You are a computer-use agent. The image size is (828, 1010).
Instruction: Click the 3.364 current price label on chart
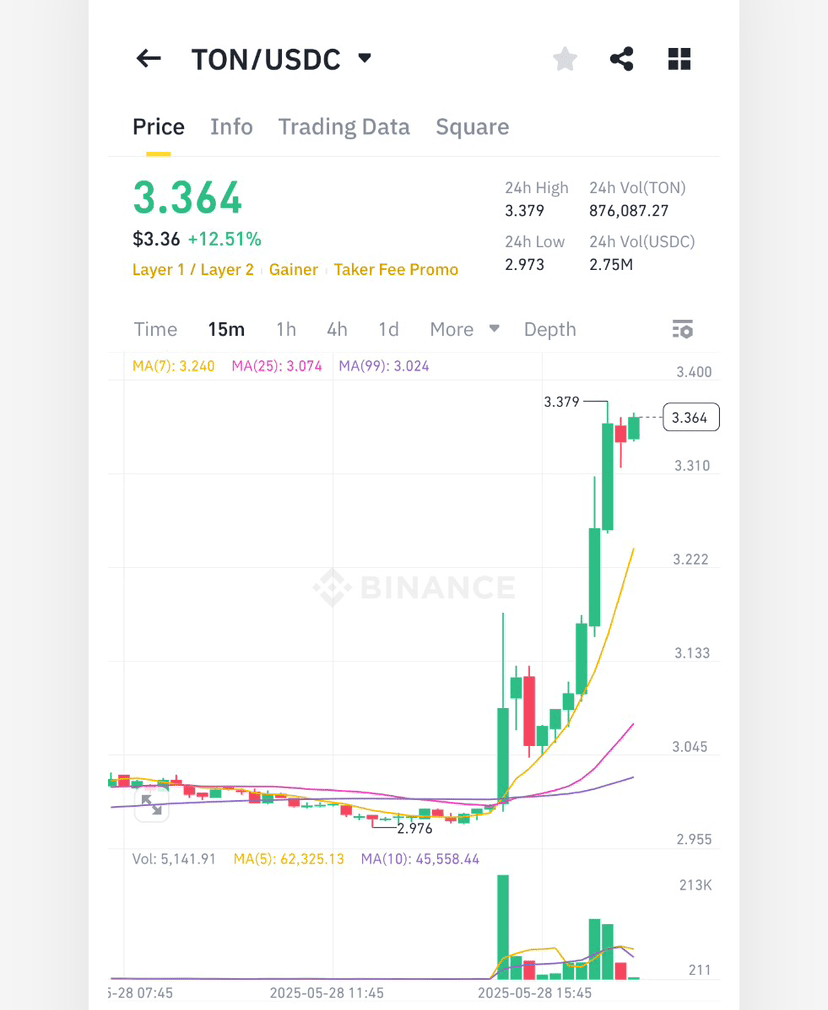click(691, 417)
